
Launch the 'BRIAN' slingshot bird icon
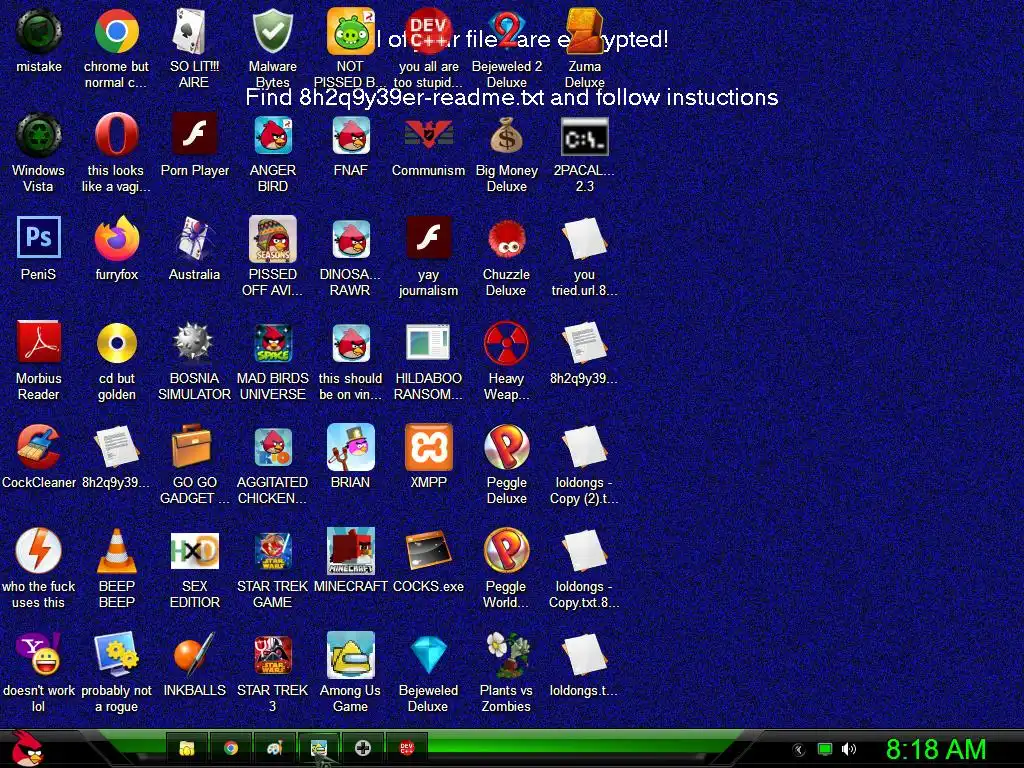click(351, 447)
